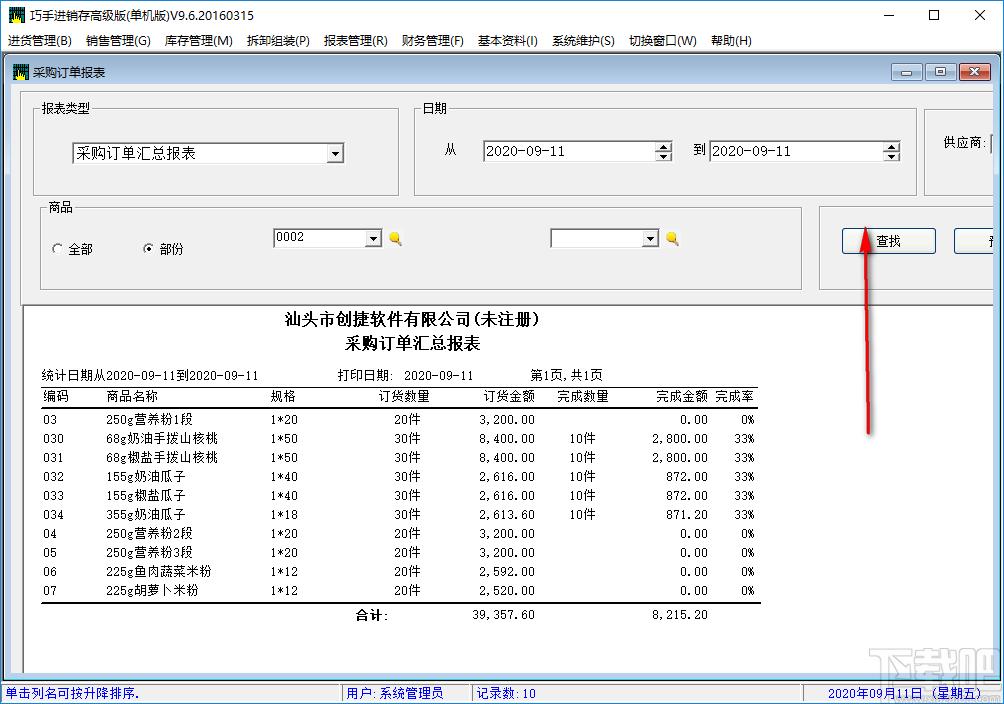Click the 155g奶油瓜子 product row
Viewport: 1004px width, 704px height.
(399, 477)
